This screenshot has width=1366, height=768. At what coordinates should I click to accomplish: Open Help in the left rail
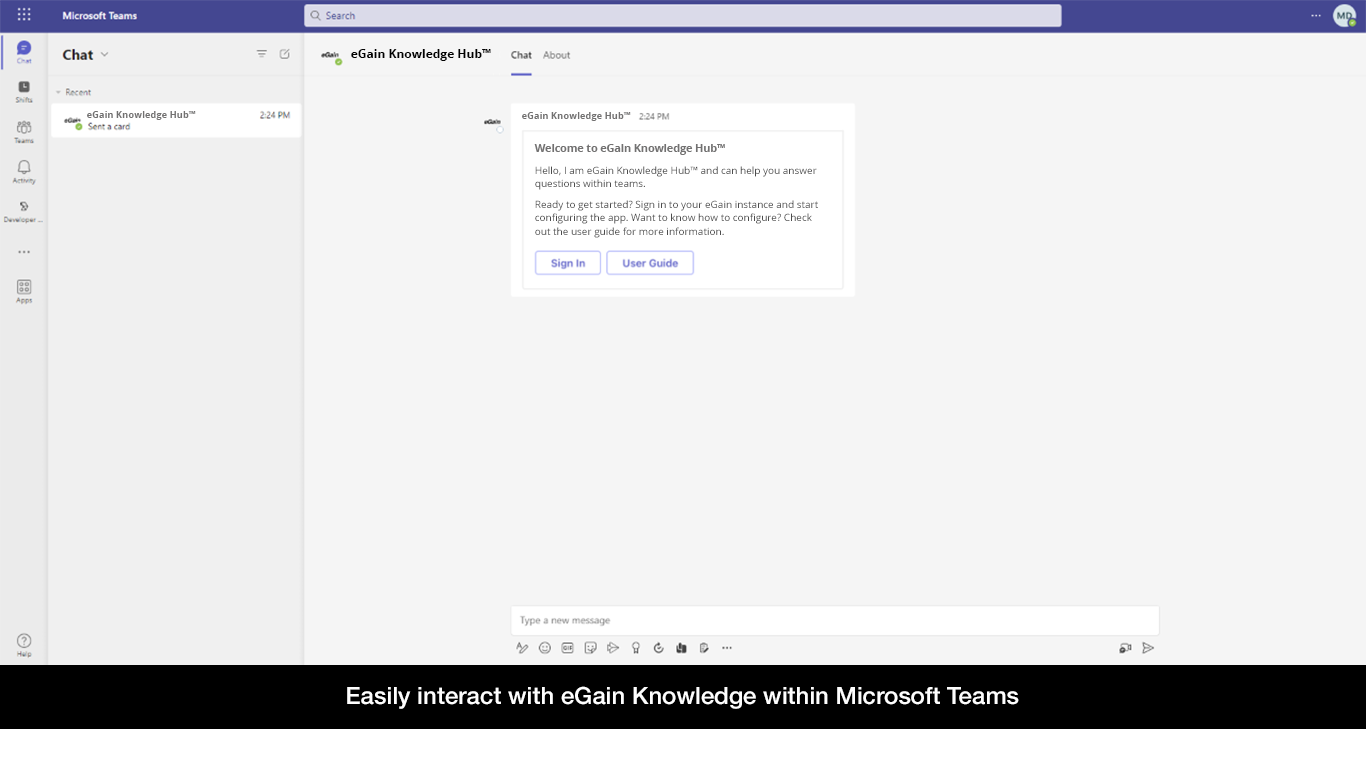click(x=24, y=645)
